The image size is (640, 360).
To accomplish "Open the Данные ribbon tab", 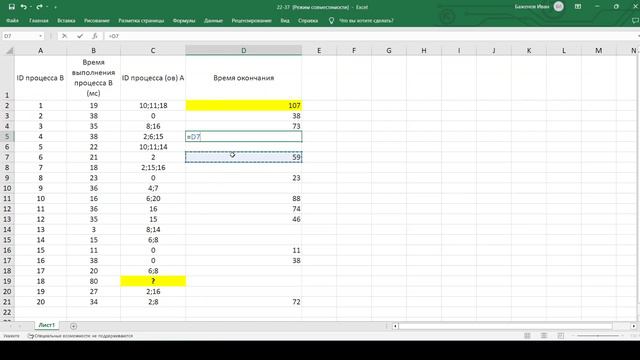I will [x=213, y=20].
